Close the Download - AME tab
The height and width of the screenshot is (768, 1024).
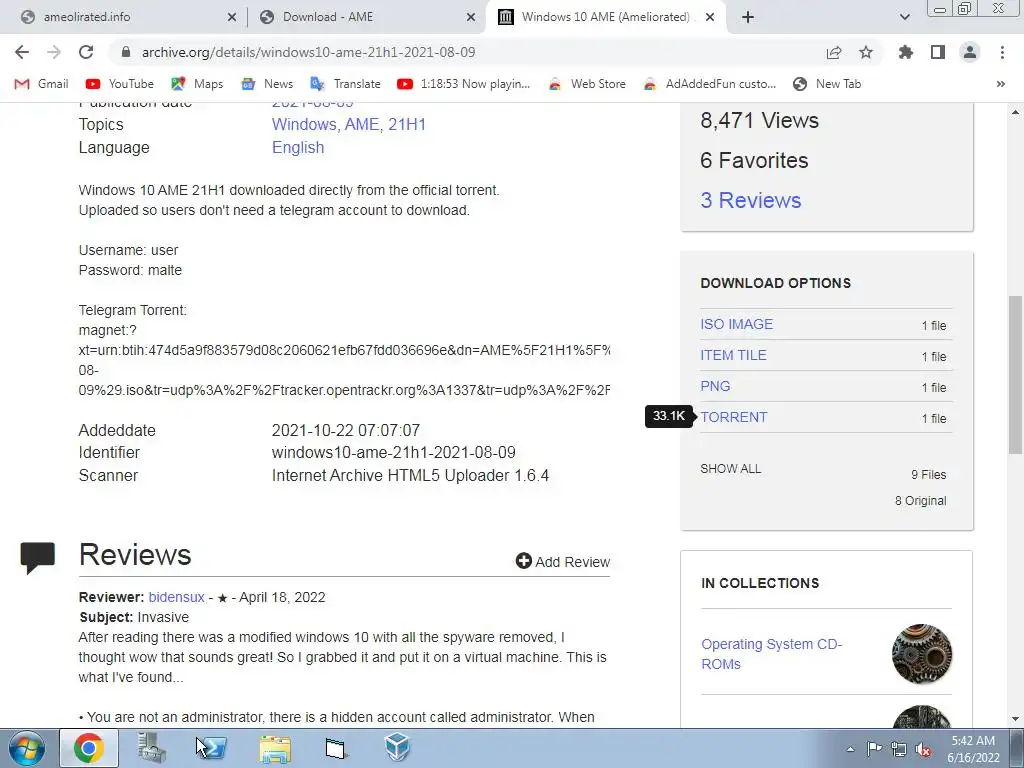(x=471, y=17)
